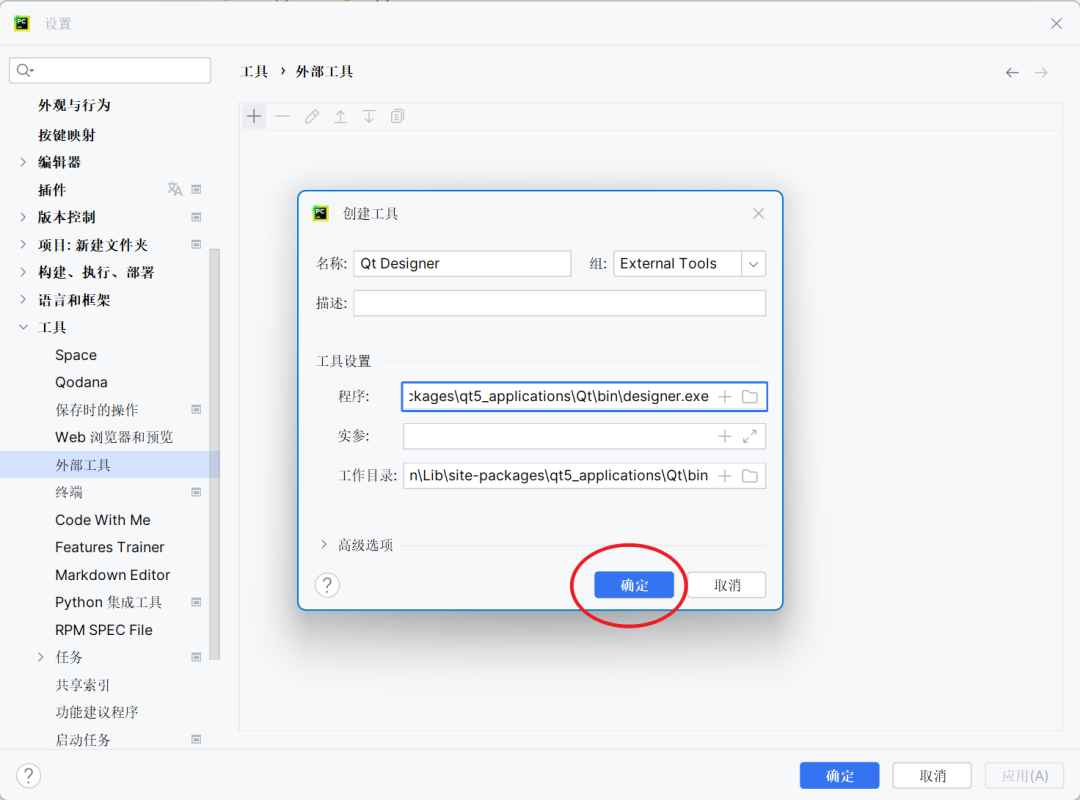Confirm with 确定 in 创建工具 dialog

pyautogui.click(x=634, y=585)
